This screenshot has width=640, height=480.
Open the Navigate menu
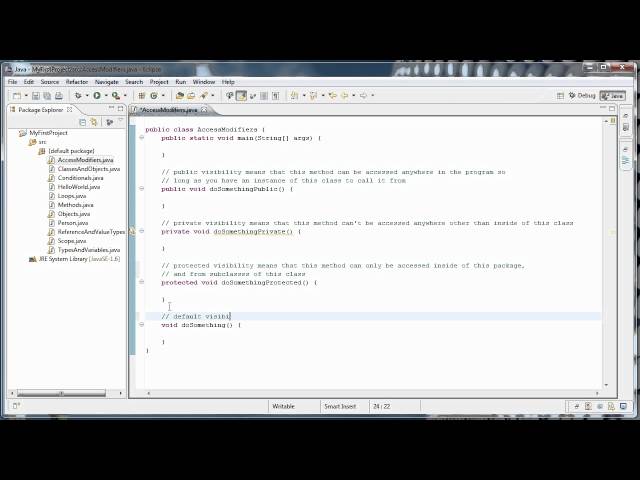[x=107, y=82]
